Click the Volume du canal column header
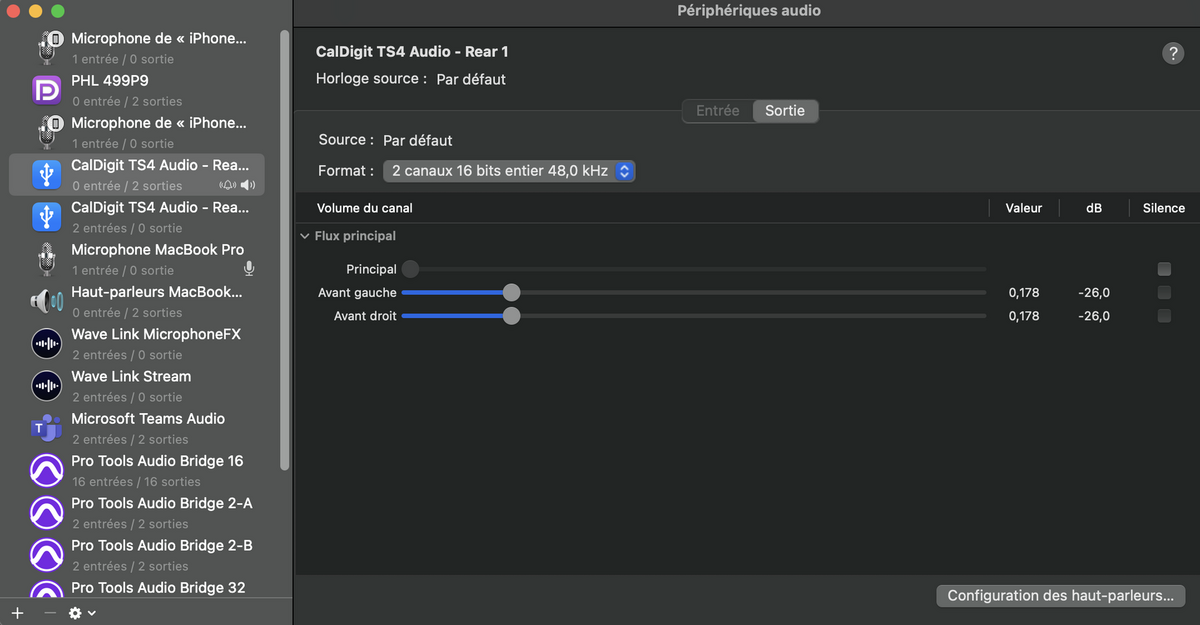 pyautogui.click(x=365, y=208)
